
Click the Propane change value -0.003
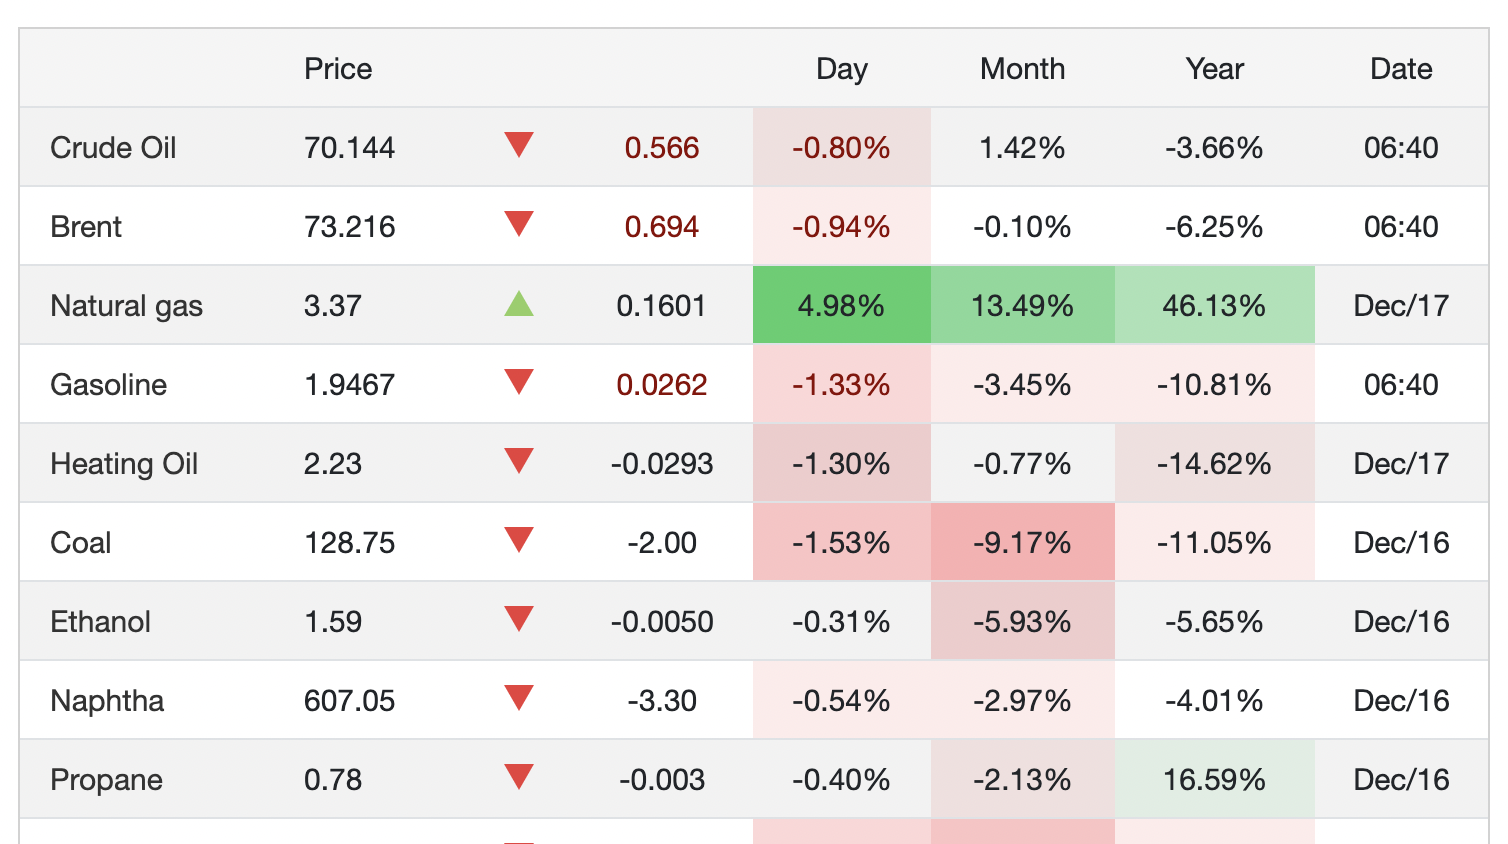point(662,780)
